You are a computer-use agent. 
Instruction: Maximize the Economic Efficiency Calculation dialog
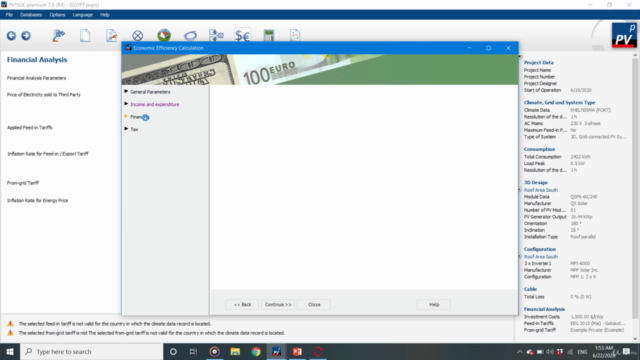(x=489, y=48)
